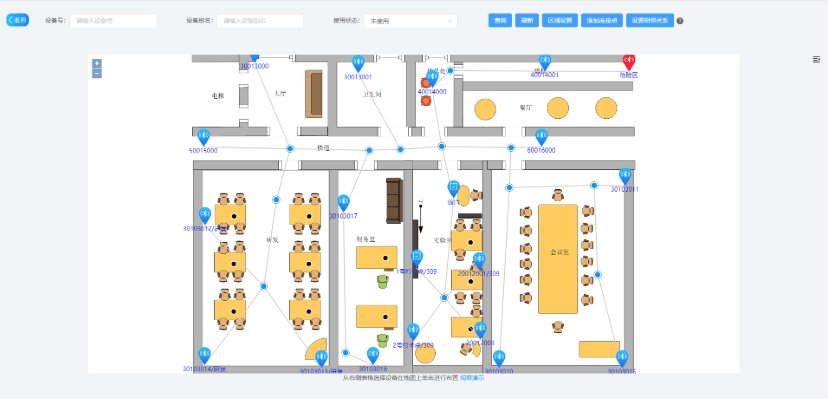Click the connection node between 研发 top desks
This screenshot has width=828, height=399.
tap(276, 200)
